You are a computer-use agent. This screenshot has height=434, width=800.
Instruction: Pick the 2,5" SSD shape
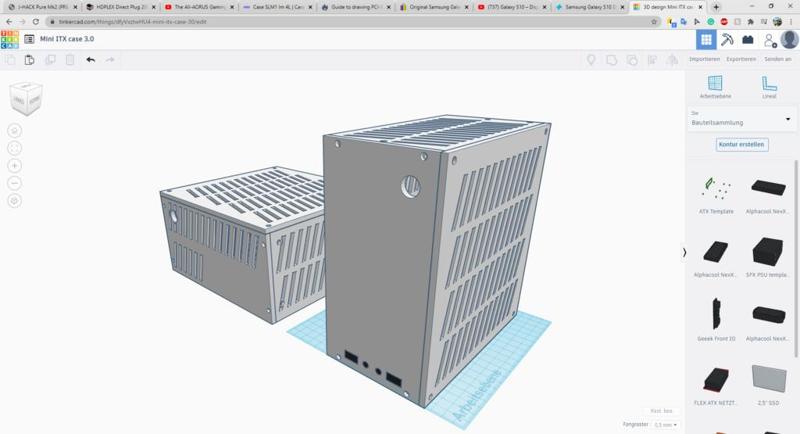[768, 385]
